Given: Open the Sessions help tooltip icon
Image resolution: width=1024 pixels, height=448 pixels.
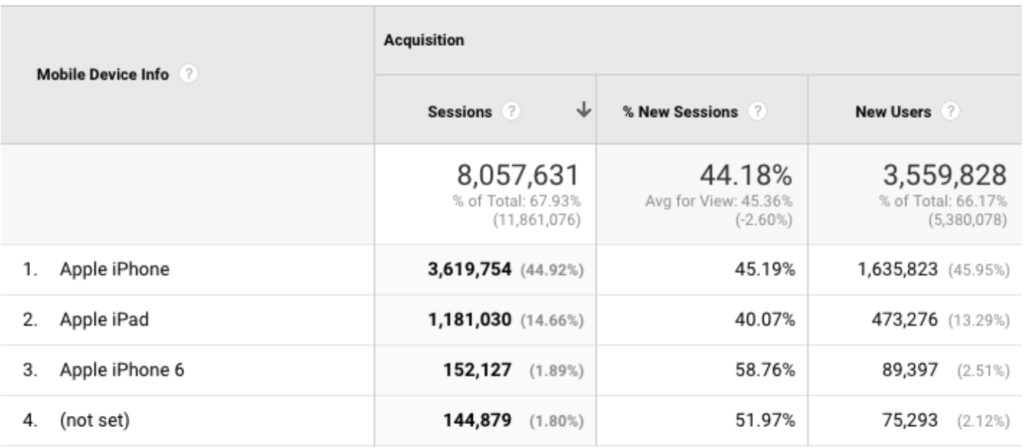Looking at the screenshot, I should (x=511, y=112).
